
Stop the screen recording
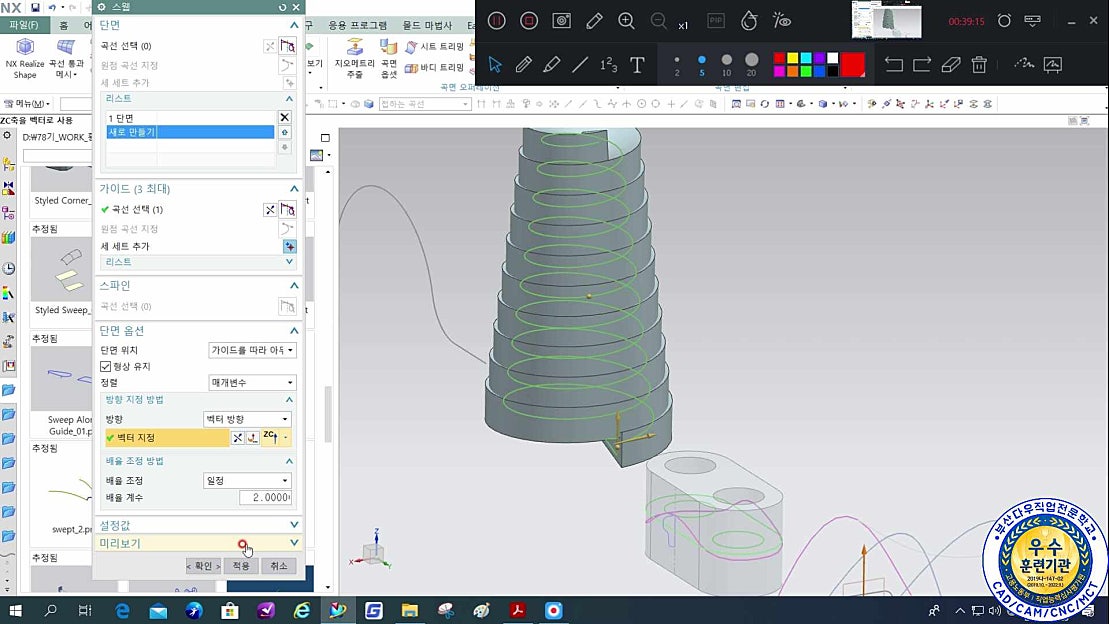click(529, 20)
